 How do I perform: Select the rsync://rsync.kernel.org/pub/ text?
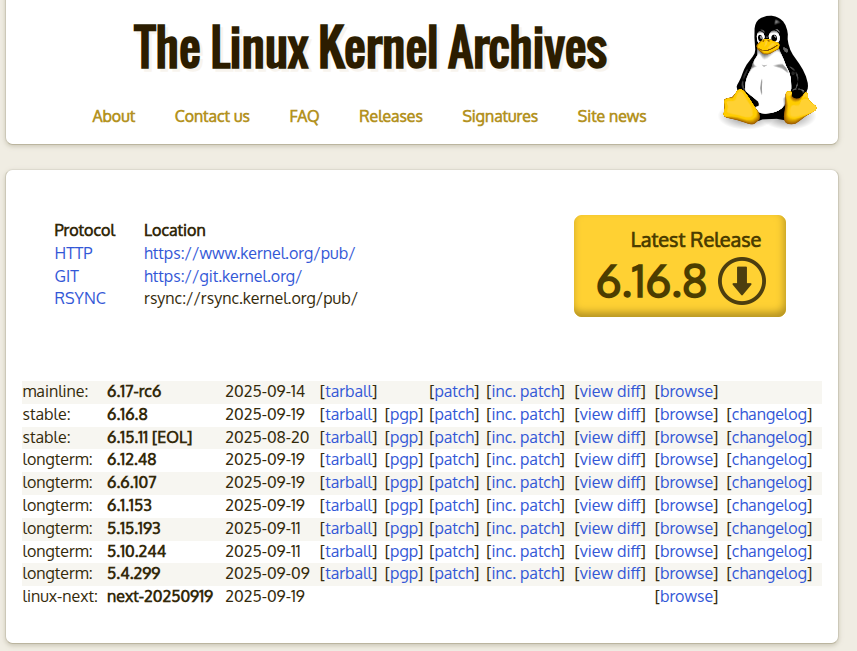[x=250, y=298]
